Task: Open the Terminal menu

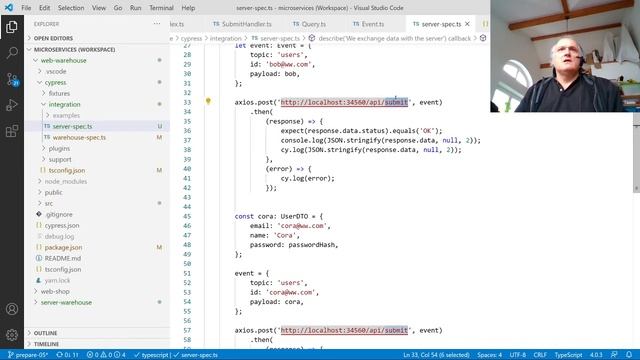Action: pos(161,8)
